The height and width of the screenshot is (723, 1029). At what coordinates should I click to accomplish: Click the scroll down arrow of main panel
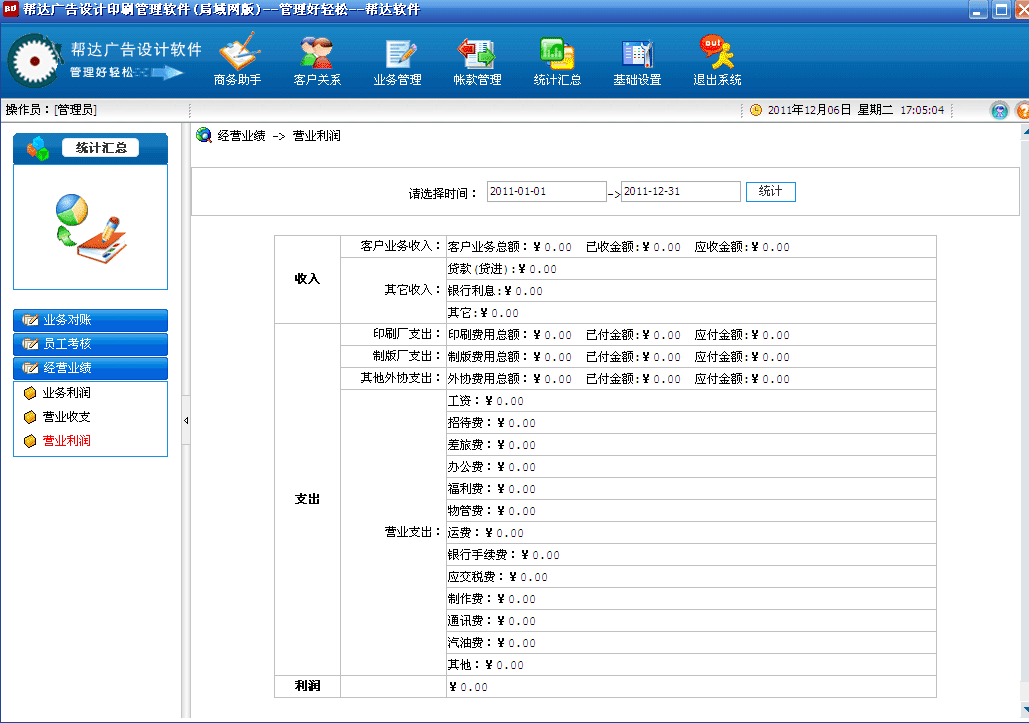[x=1025, y=709]
